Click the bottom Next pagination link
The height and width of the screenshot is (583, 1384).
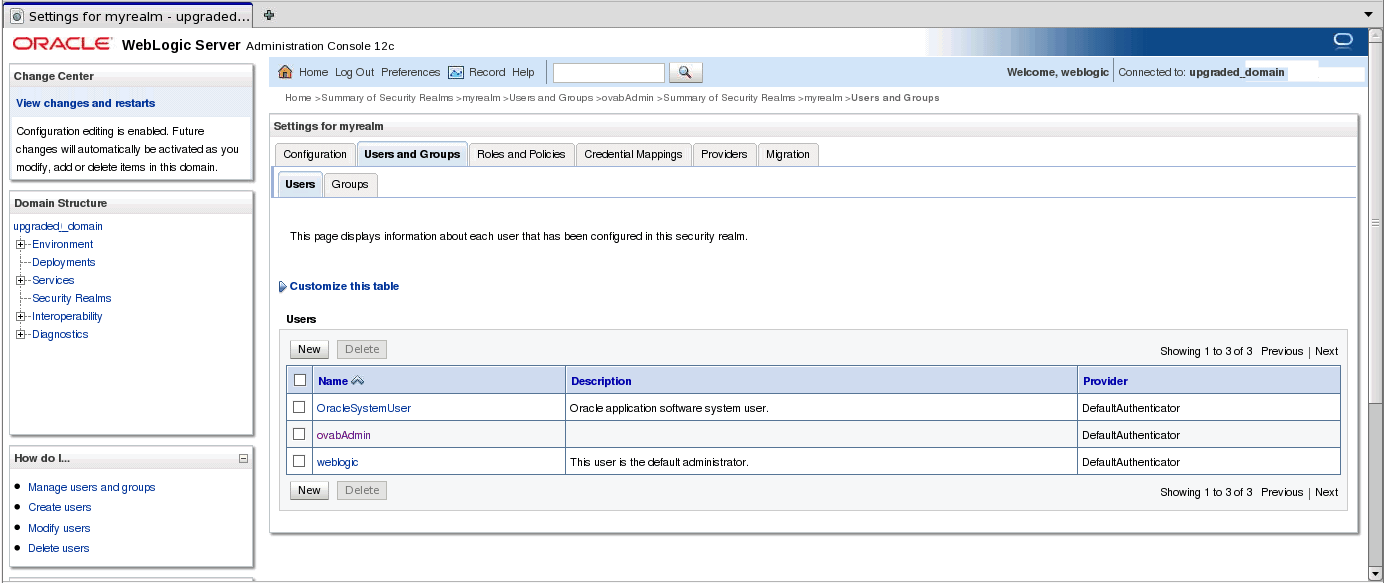pos(1327,492)
